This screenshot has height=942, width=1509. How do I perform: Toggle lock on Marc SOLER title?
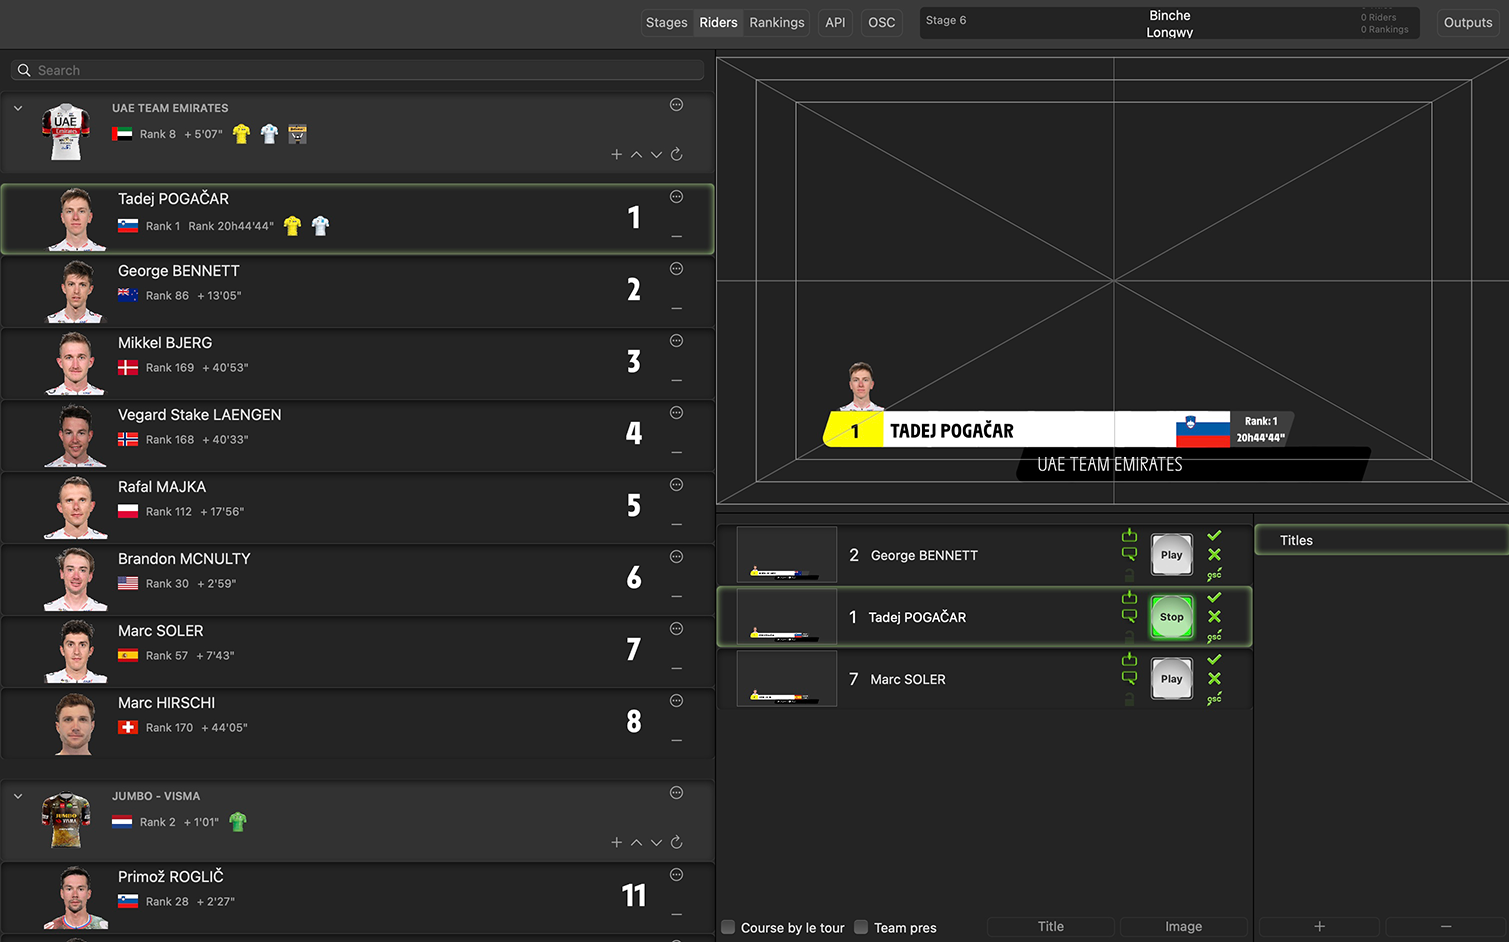[x=1129, y=699]
